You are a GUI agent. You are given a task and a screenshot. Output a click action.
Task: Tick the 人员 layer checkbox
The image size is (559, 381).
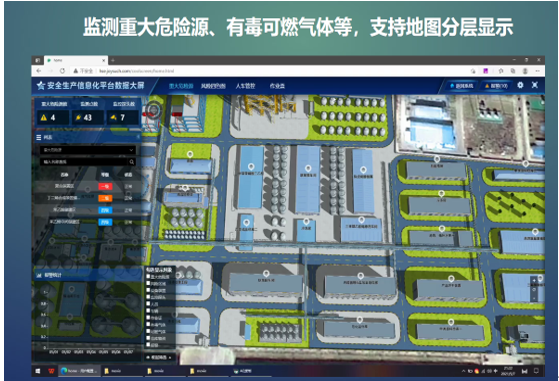[148, 304]
